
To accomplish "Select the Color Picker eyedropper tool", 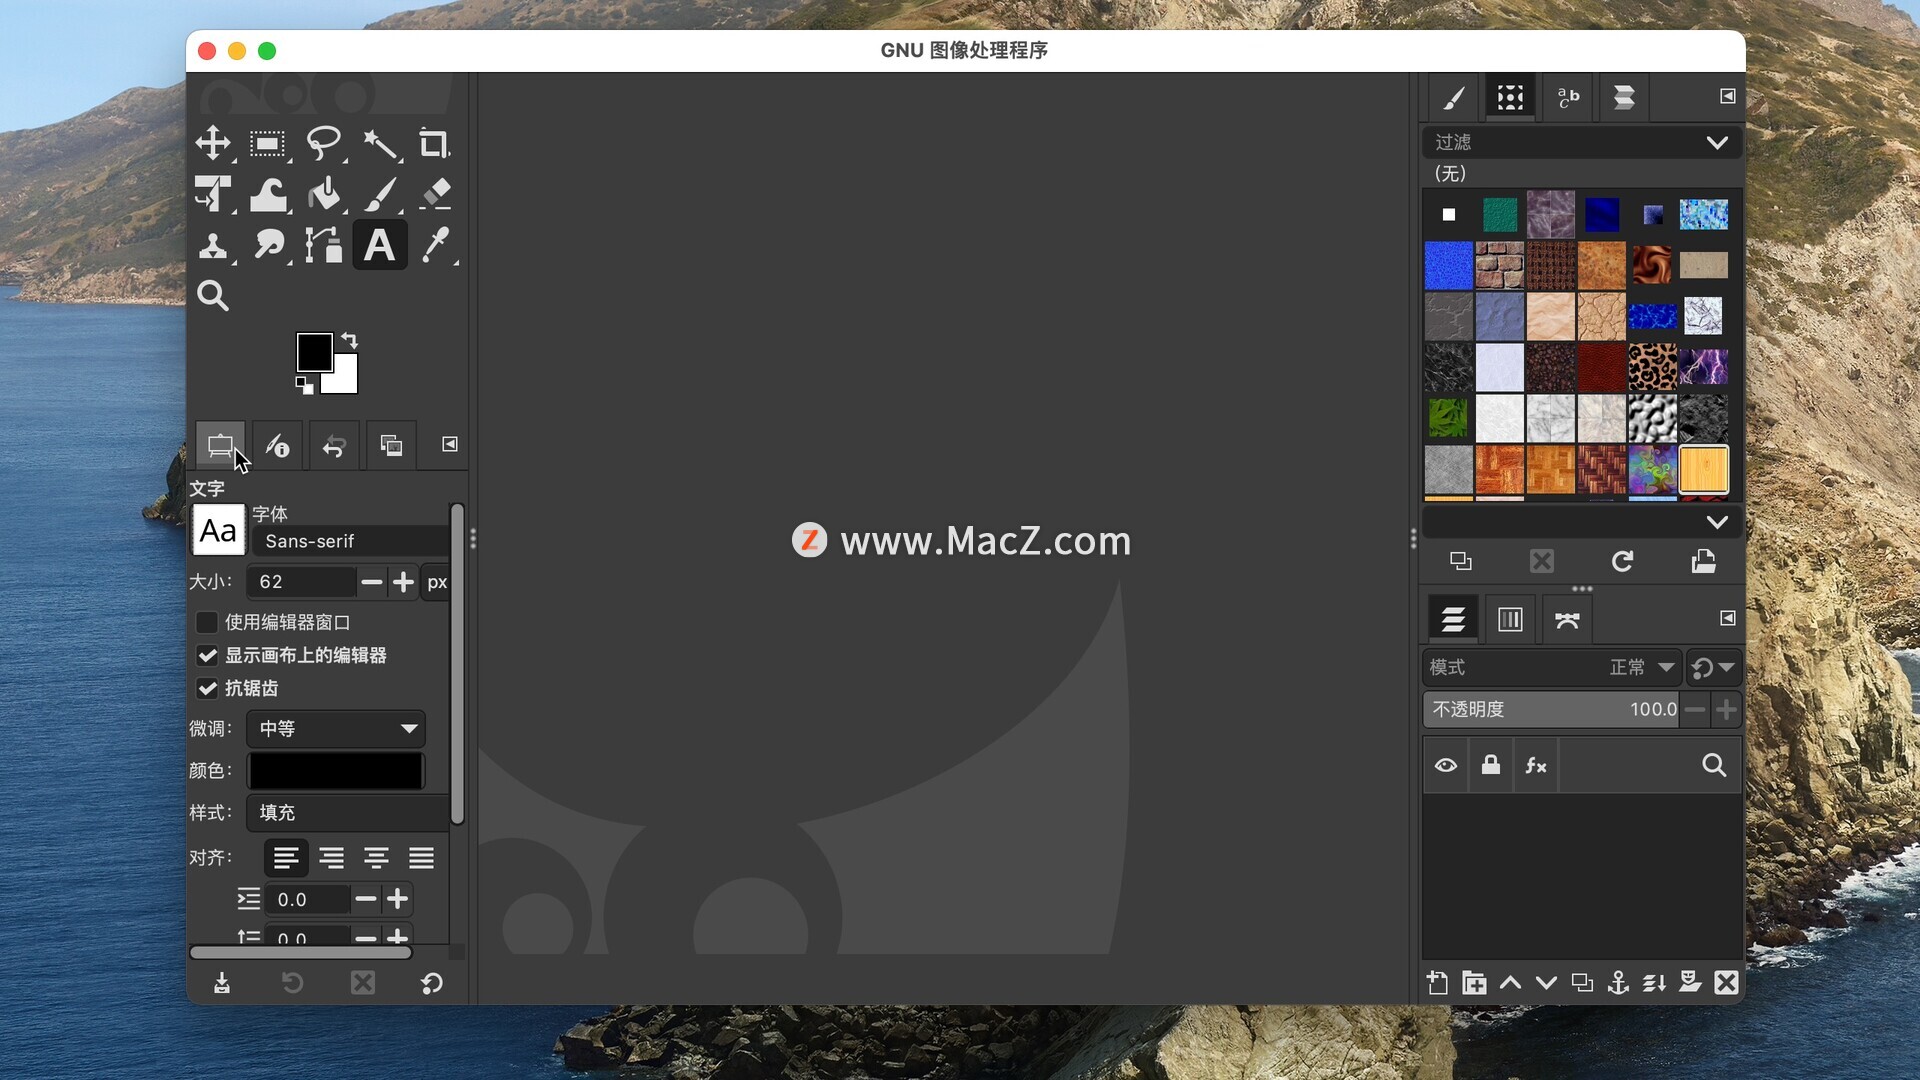I will [x=435, y=245].
